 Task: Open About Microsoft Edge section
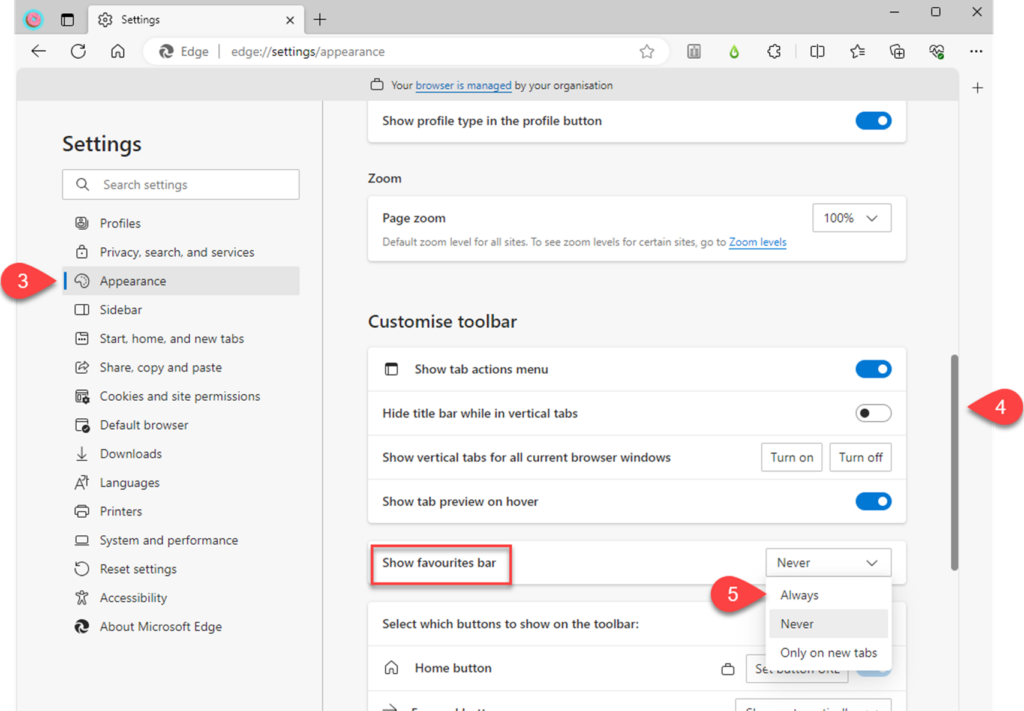(181, 627)
